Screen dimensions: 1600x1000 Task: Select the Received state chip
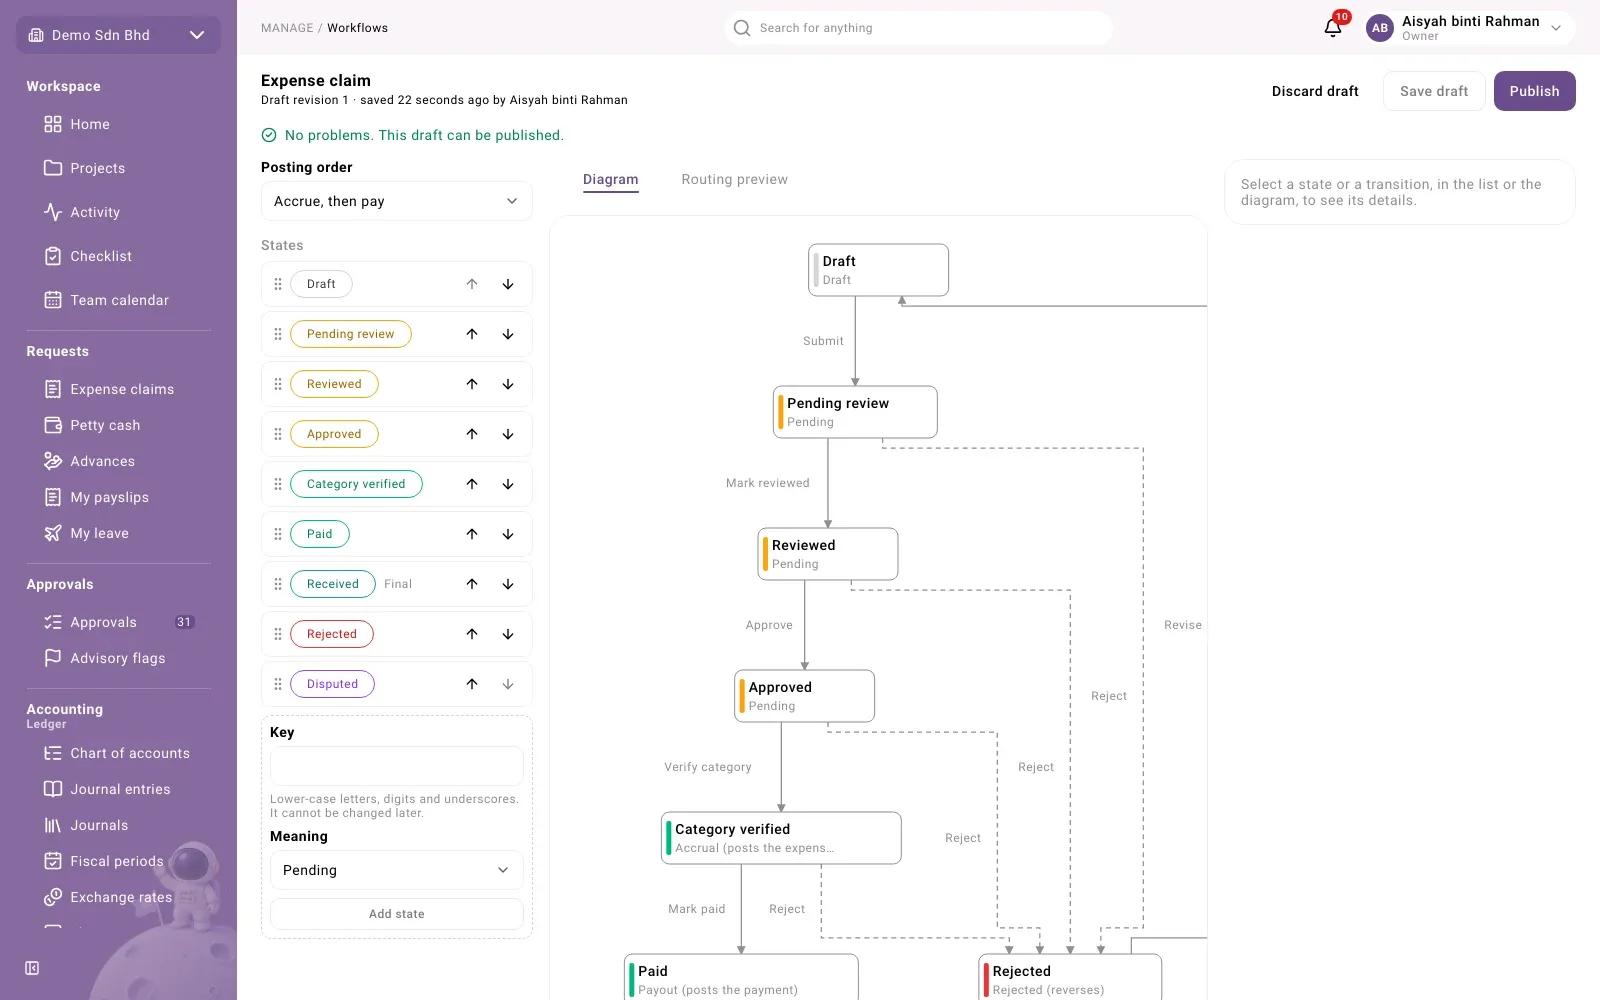pos(333,584)
